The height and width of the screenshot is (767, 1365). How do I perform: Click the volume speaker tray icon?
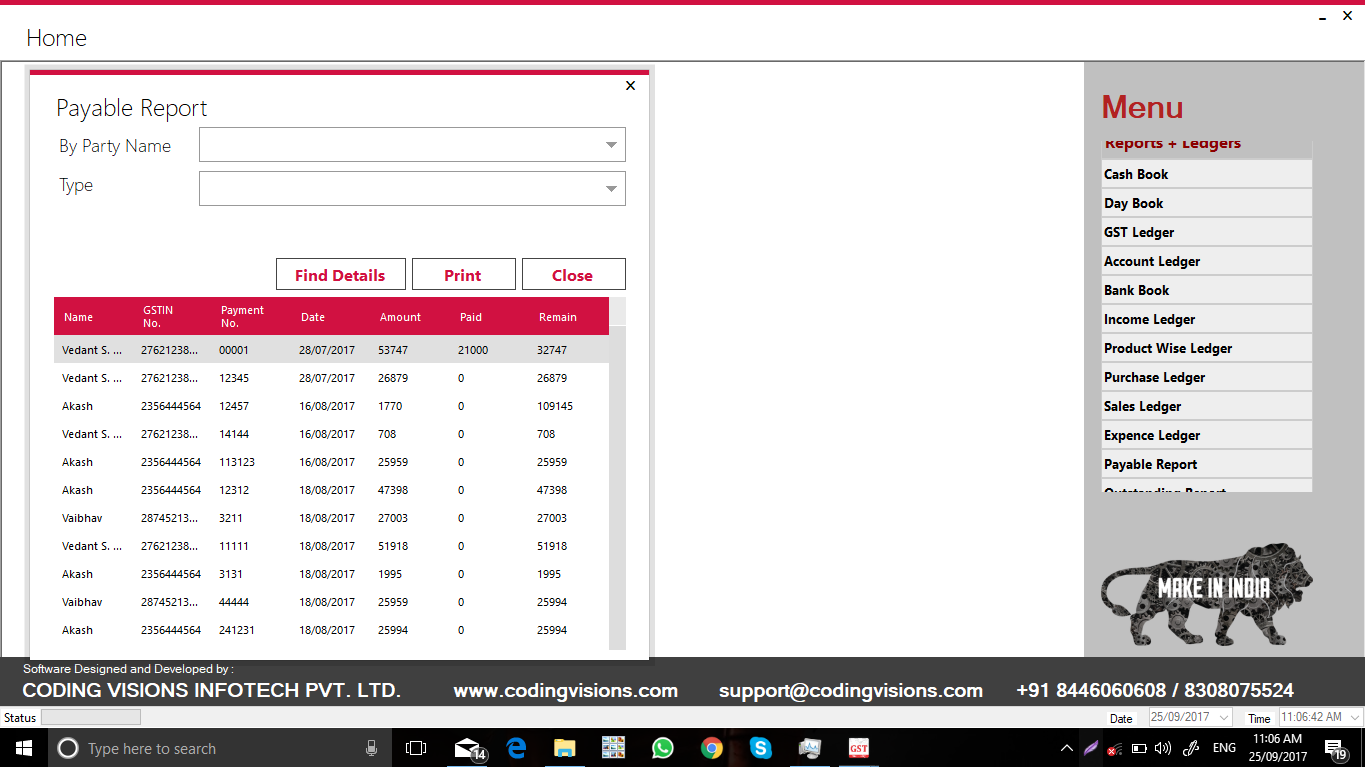click(x=1162, y=748)
